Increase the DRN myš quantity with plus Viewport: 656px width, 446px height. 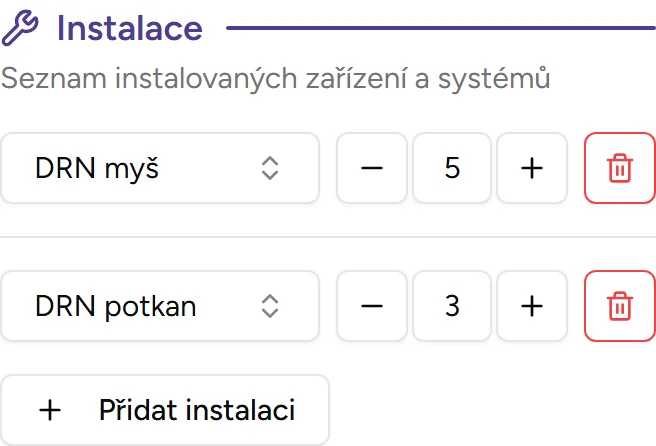532,168
